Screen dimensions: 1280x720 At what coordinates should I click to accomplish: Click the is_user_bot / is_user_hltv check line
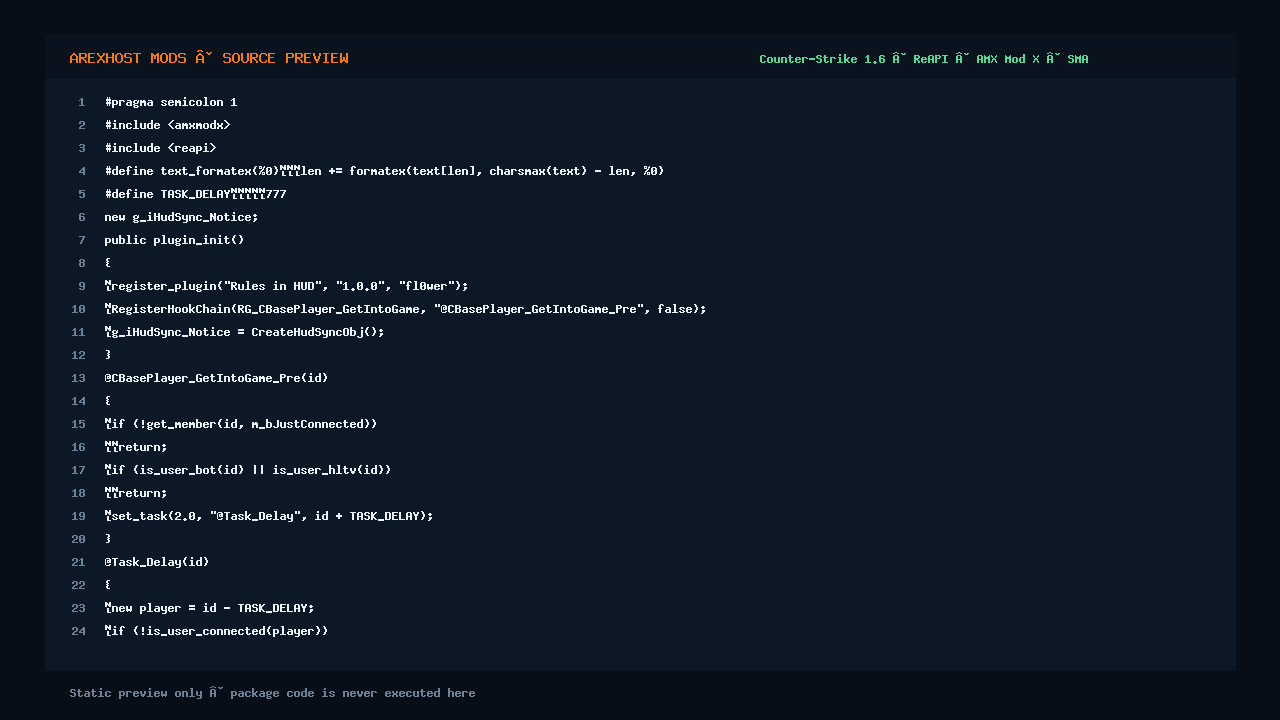click(248, 470)
